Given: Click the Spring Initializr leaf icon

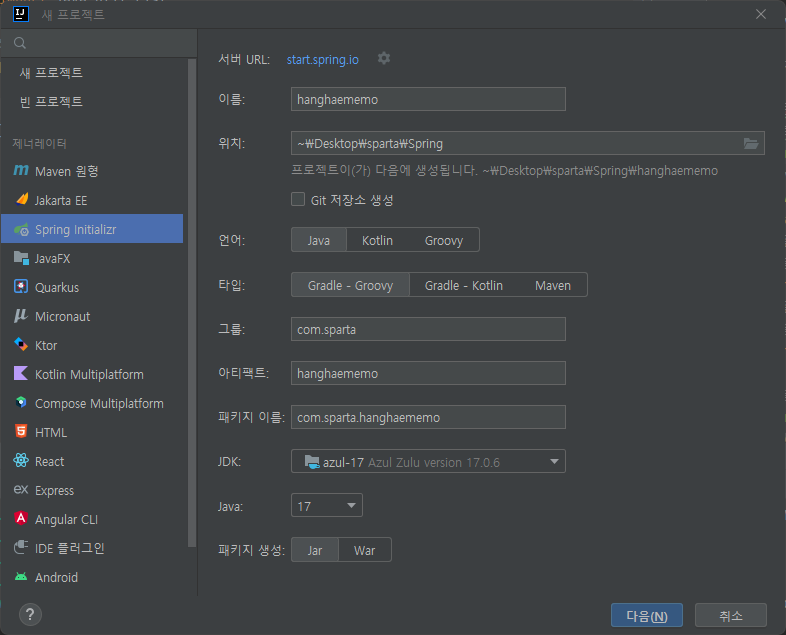Looking at the screenshot, I should pos(22,230).
